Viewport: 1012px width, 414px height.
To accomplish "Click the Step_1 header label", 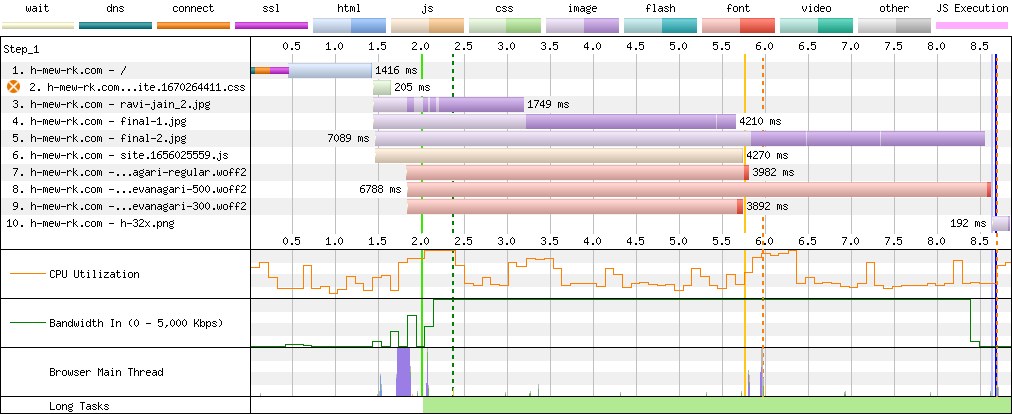I will (x=21, y=49).
